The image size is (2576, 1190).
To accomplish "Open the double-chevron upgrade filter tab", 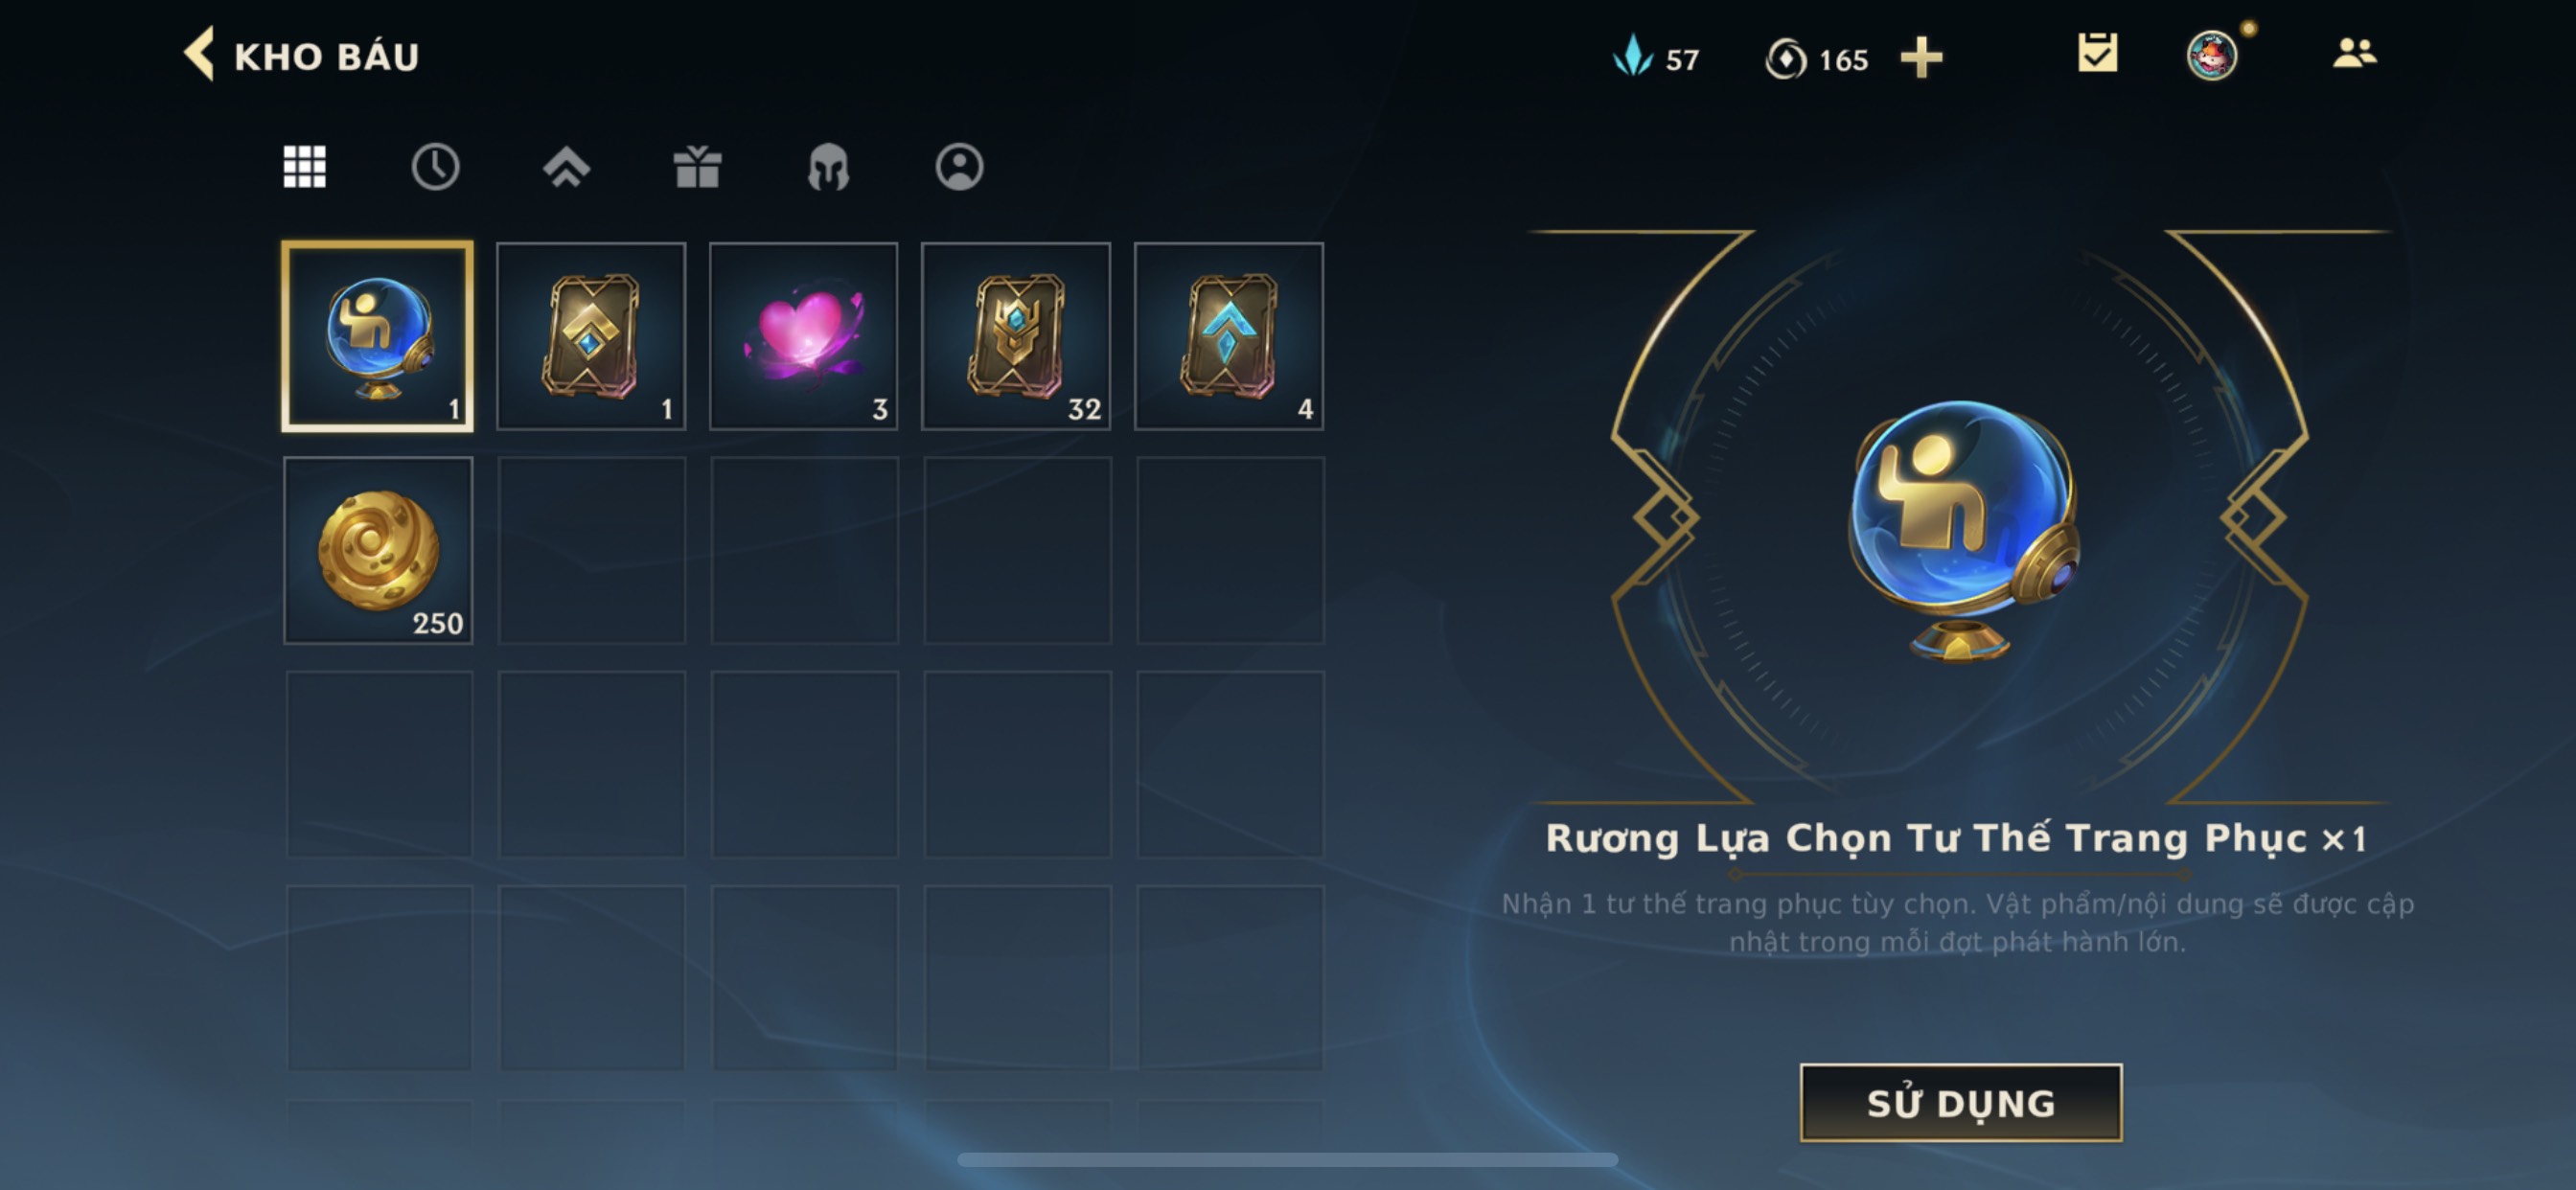I will point(566,167).
